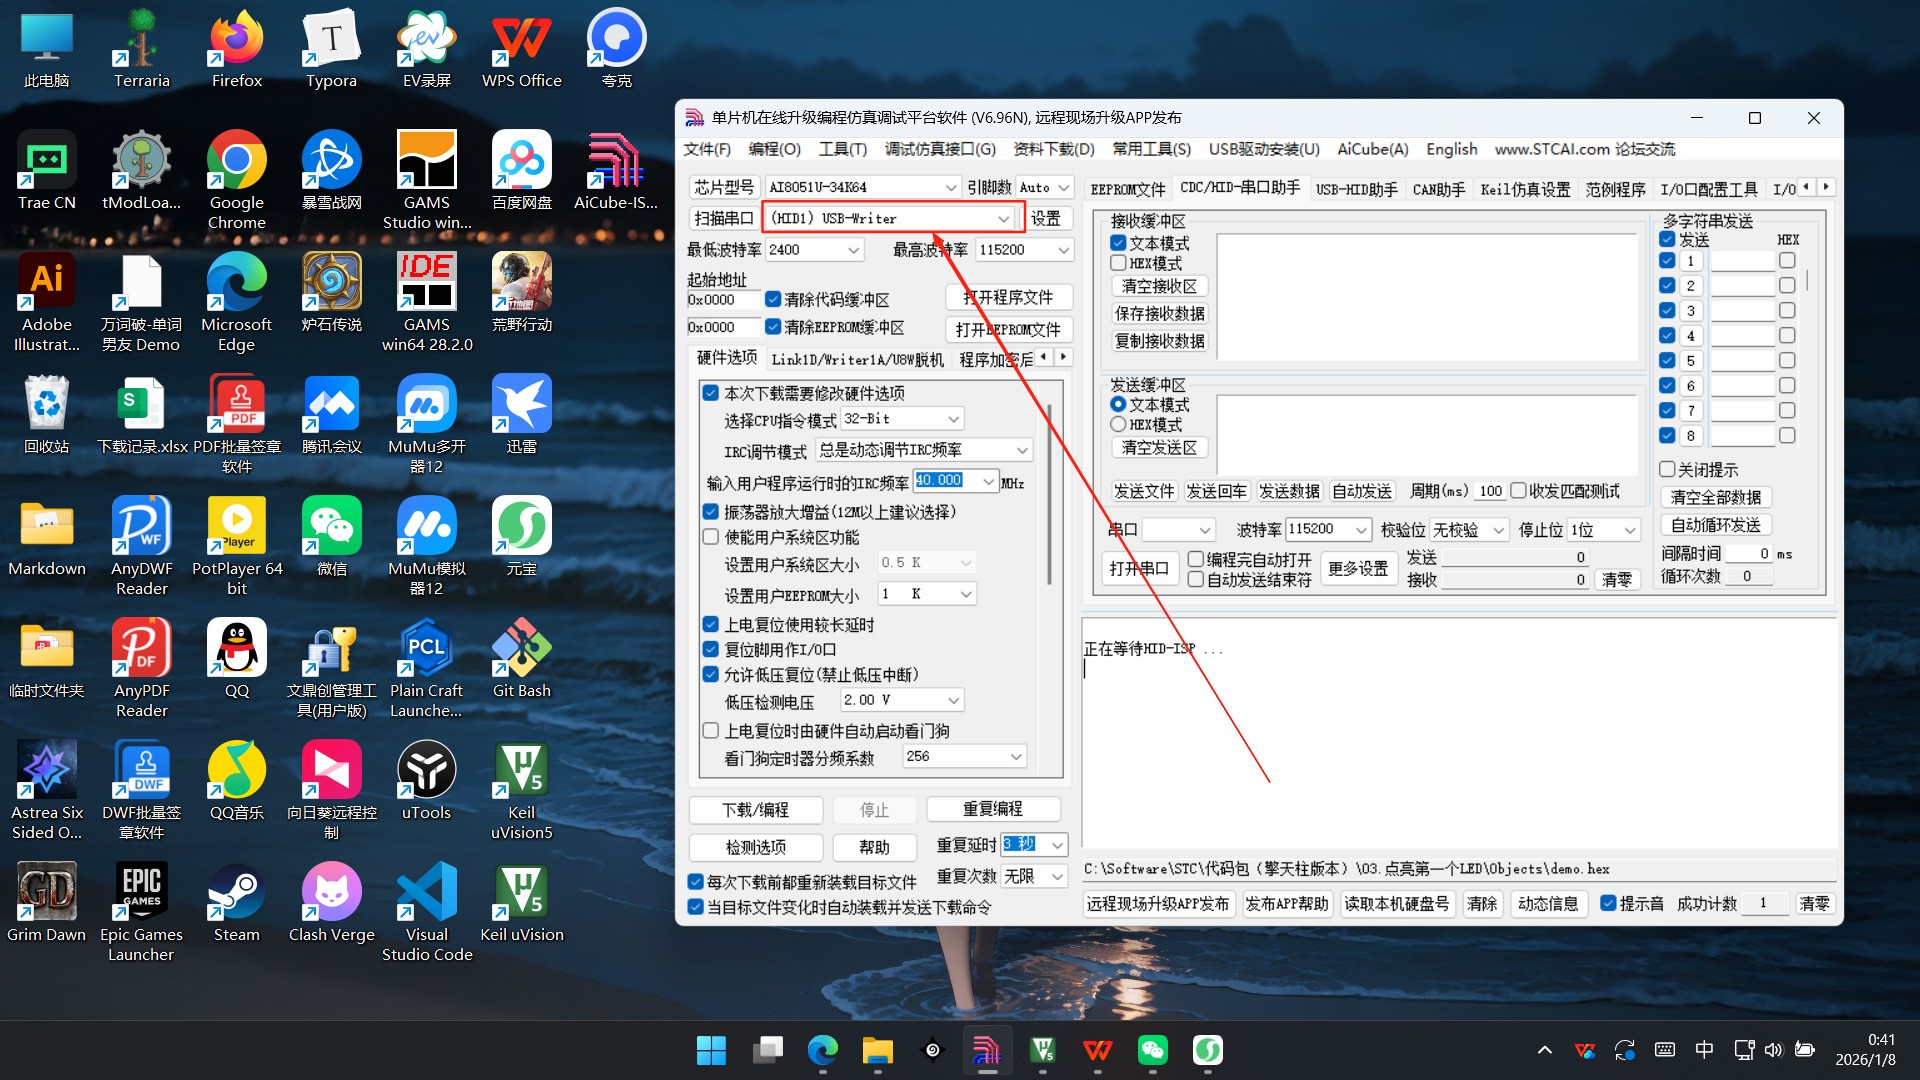Click the 周期(ms) value input field

pyautogui.click(x=1489, y=491)
